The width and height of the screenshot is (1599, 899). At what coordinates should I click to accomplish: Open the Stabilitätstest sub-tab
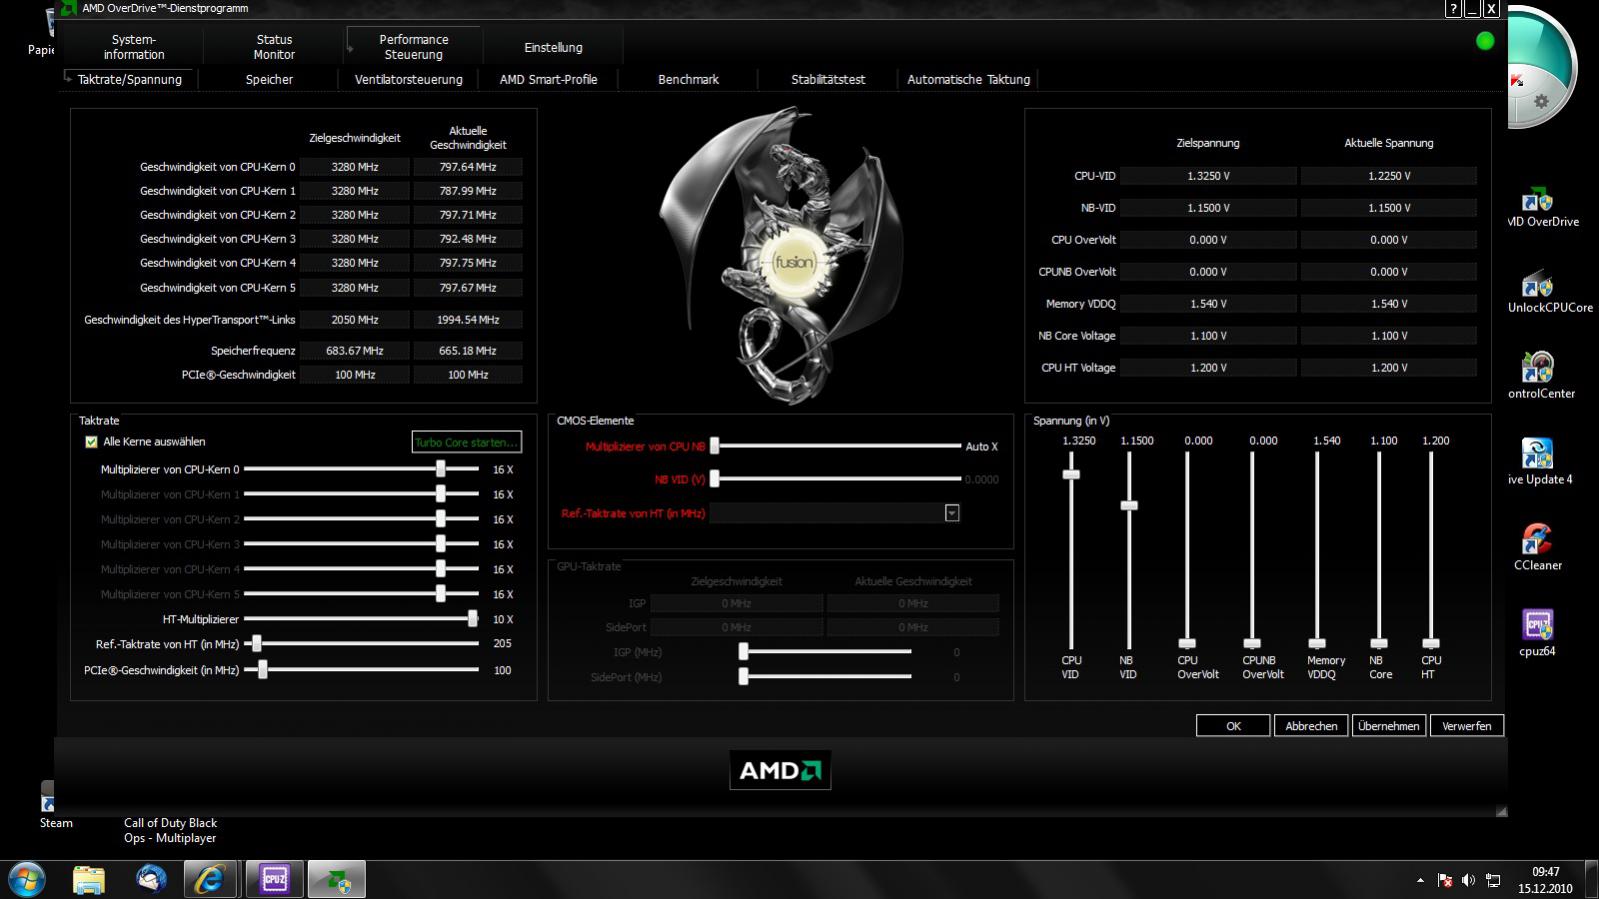tap(828, 79)
